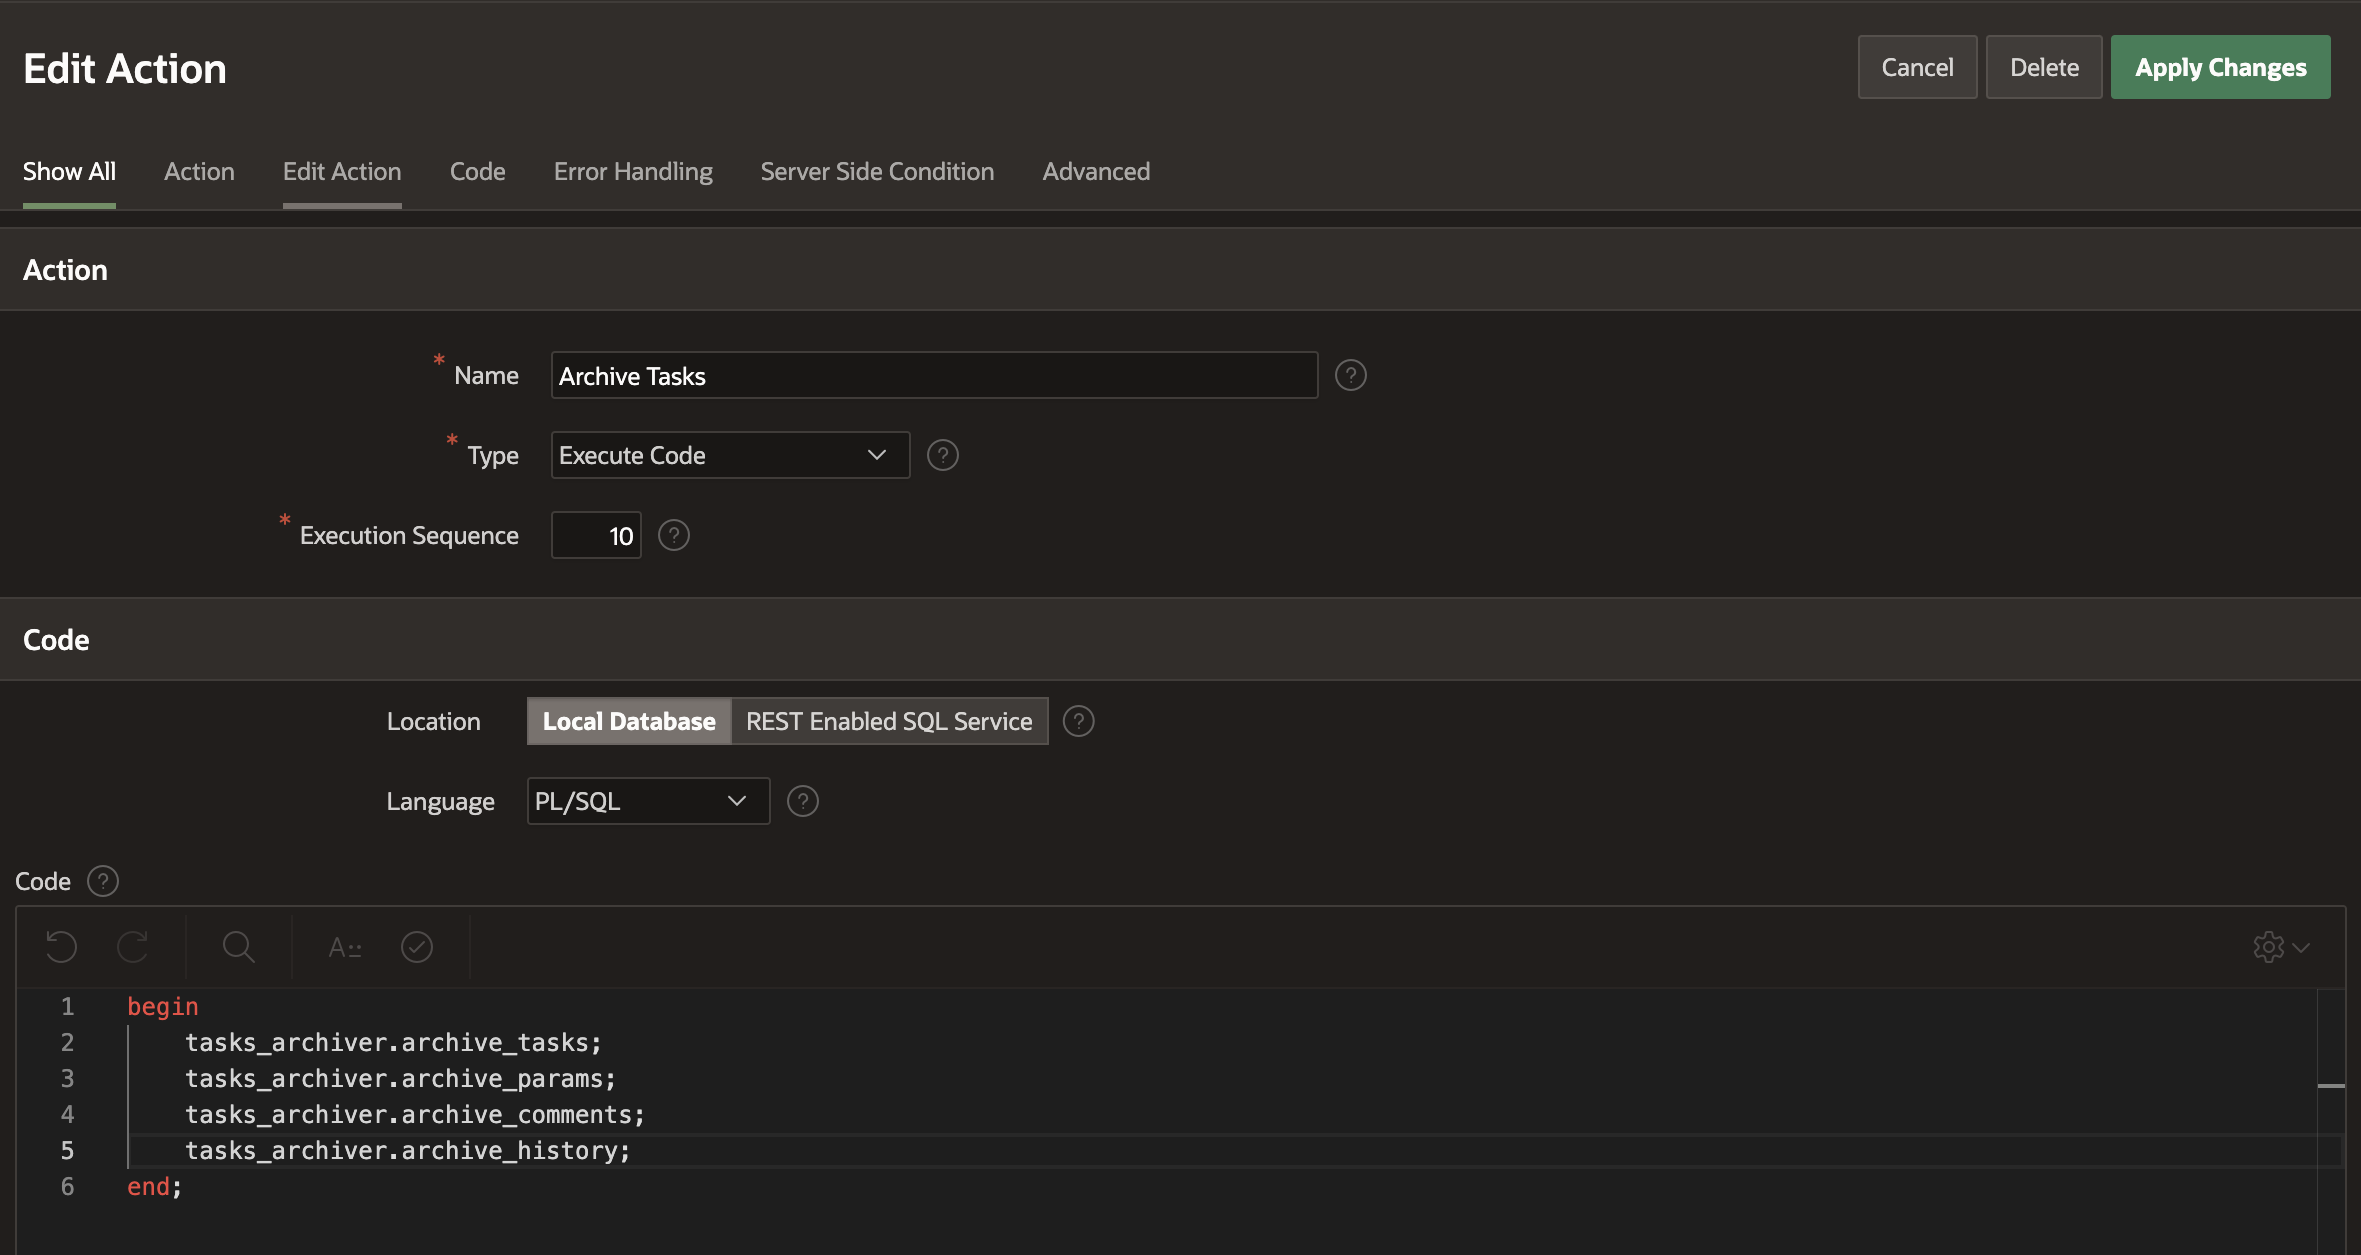
Task: Open help for the Name field
Action: pyautogui.click(x=1350, y=375)
